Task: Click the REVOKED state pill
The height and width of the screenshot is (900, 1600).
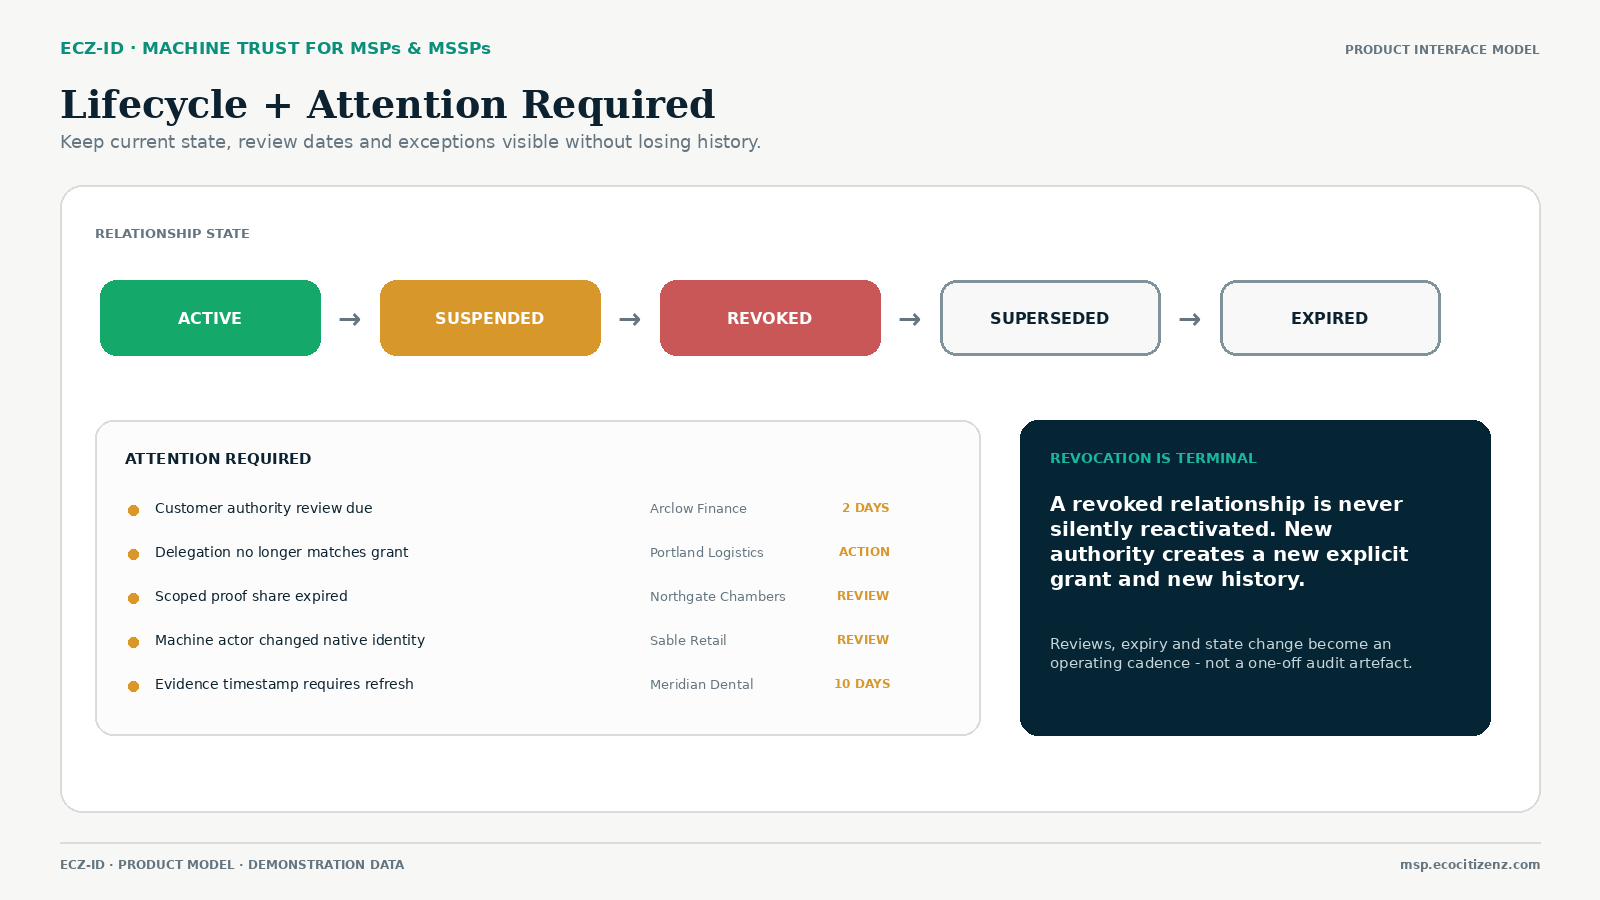Action: click(770, 318)
